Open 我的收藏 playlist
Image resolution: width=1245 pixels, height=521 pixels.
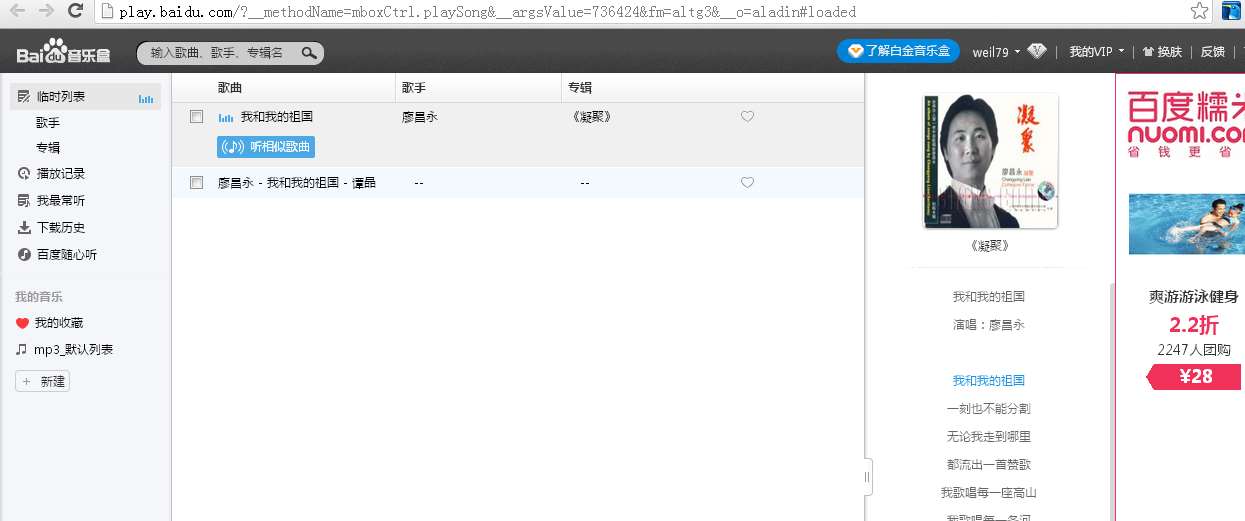point(59,324)
